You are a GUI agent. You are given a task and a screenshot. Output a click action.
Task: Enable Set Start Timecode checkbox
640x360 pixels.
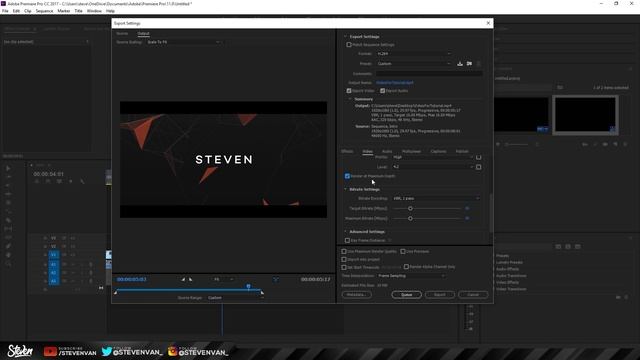tap(344, 267)
